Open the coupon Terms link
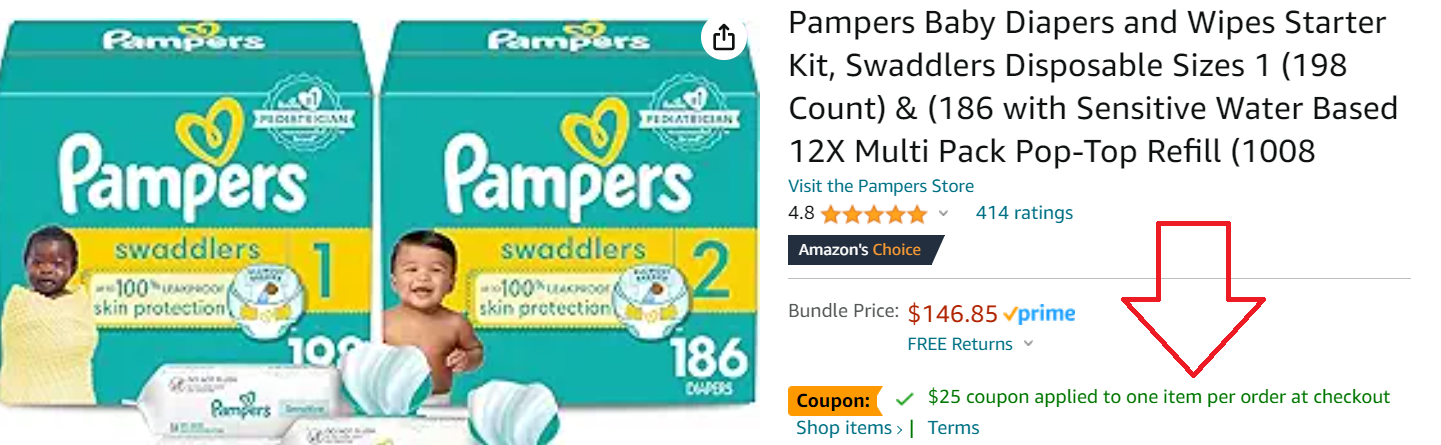Viewport: 1441px width, 445px height. click(x=954, y=428)
